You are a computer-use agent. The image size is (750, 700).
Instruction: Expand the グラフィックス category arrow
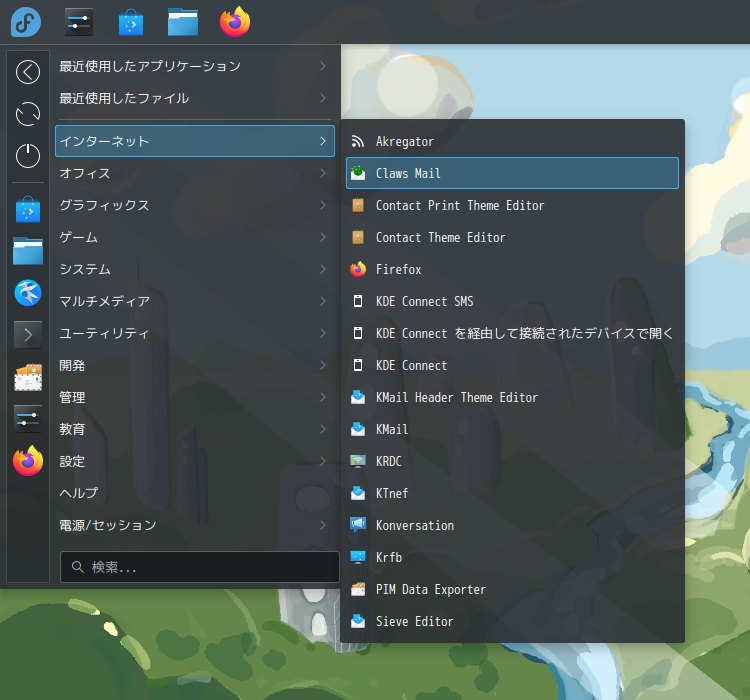(323, 205)
